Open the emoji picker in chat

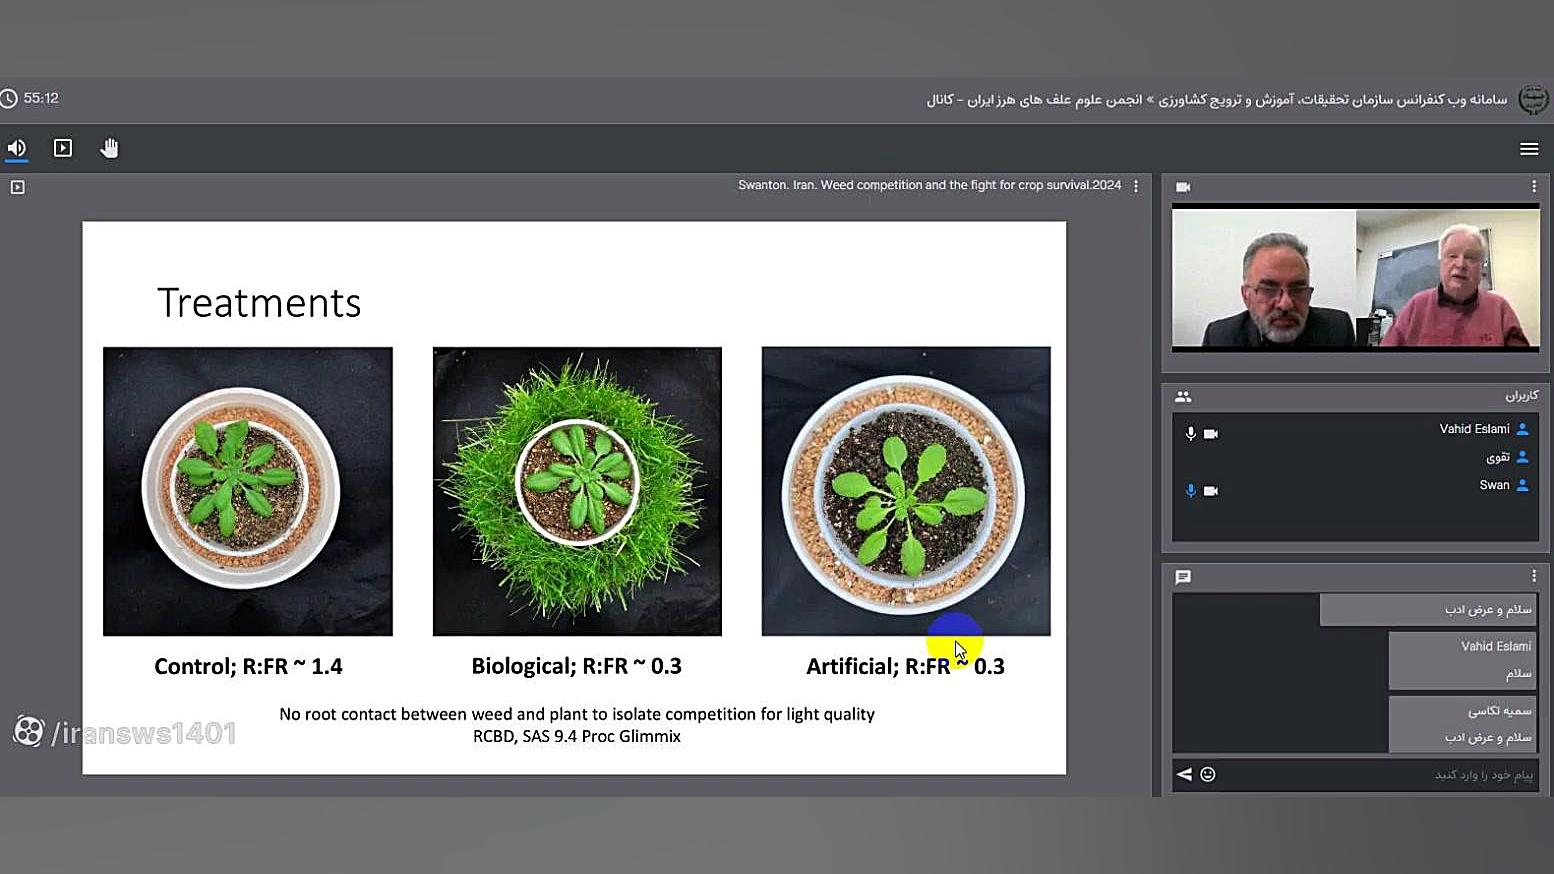click(1208, 774)
